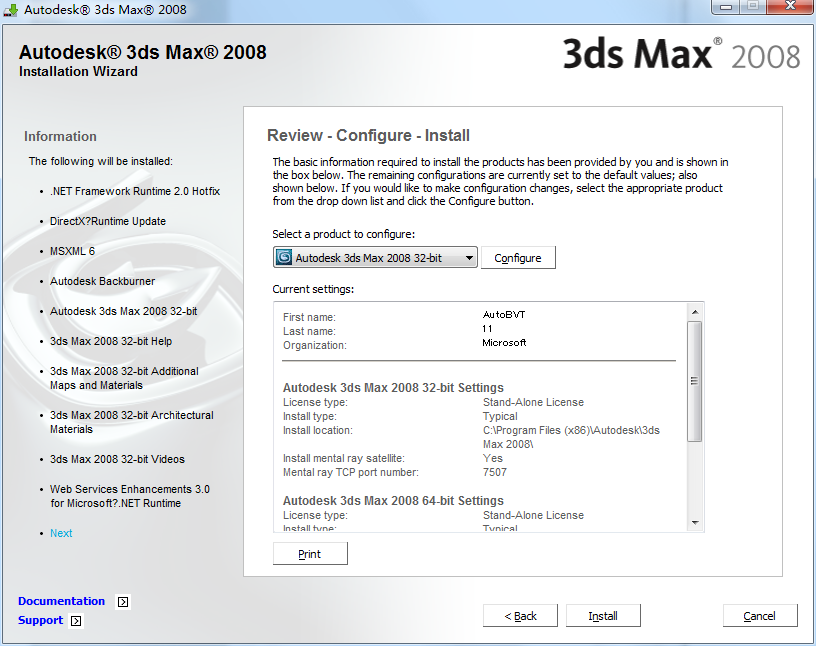Start installation with the Install button
816x646 pixels.
click(x=603, y=616)
